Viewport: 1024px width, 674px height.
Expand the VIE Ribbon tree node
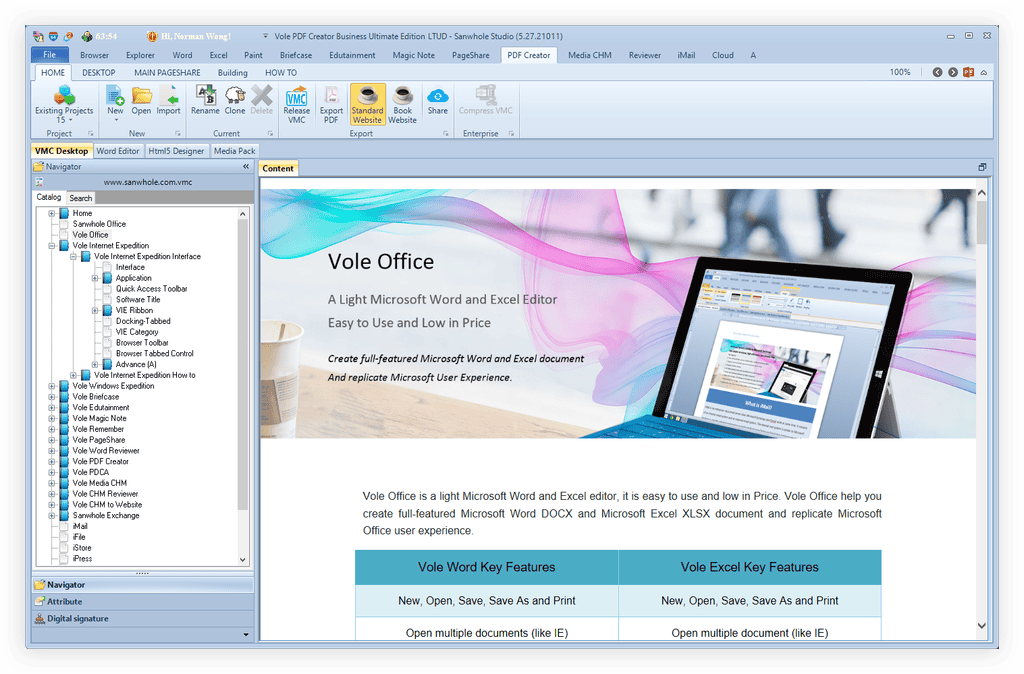[x=95, y=310]
